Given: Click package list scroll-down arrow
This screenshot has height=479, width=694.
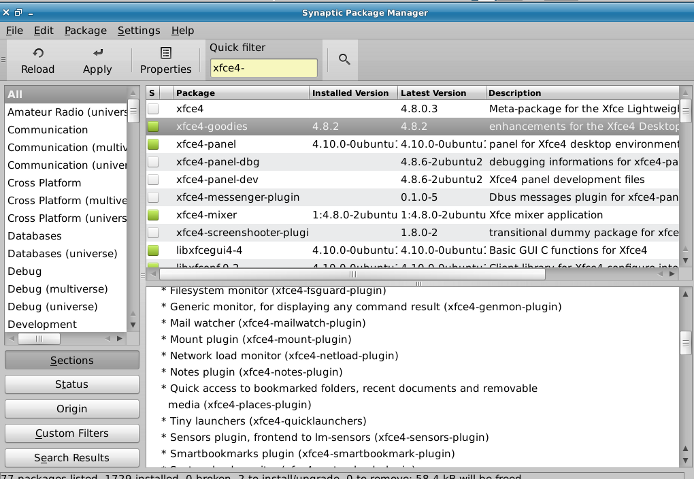Looking at the screenshot, I should 685,261.
